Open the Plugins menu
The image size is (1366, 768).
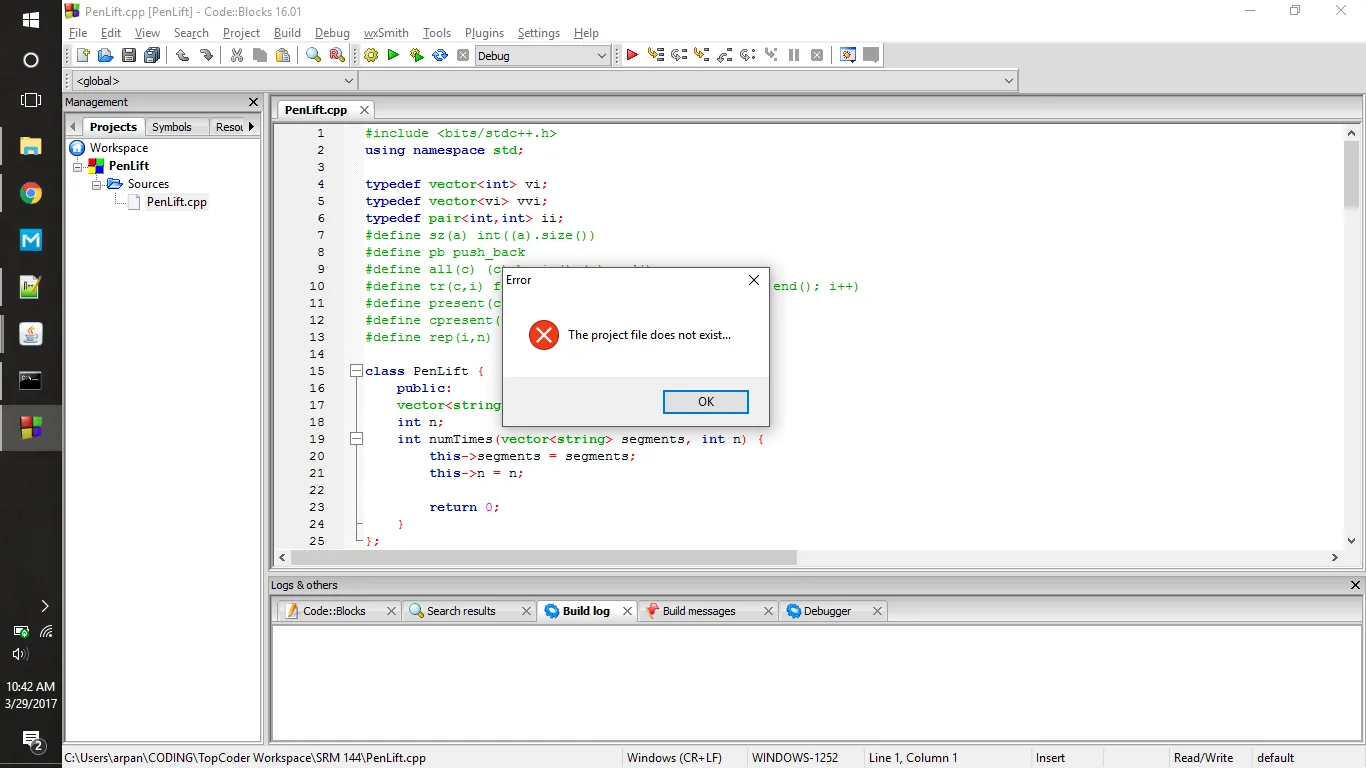coord(484,33)
